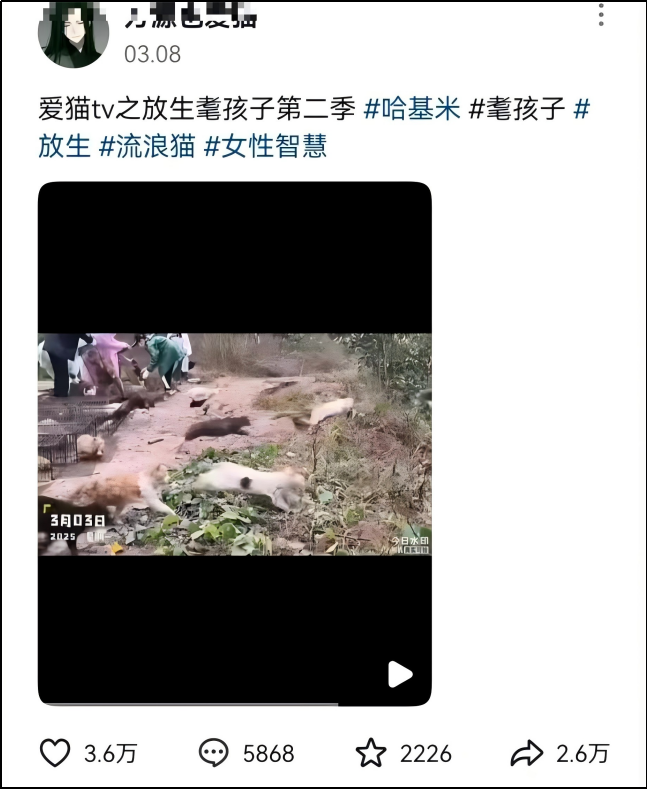Seek using the video progress bar

point(235,704)
